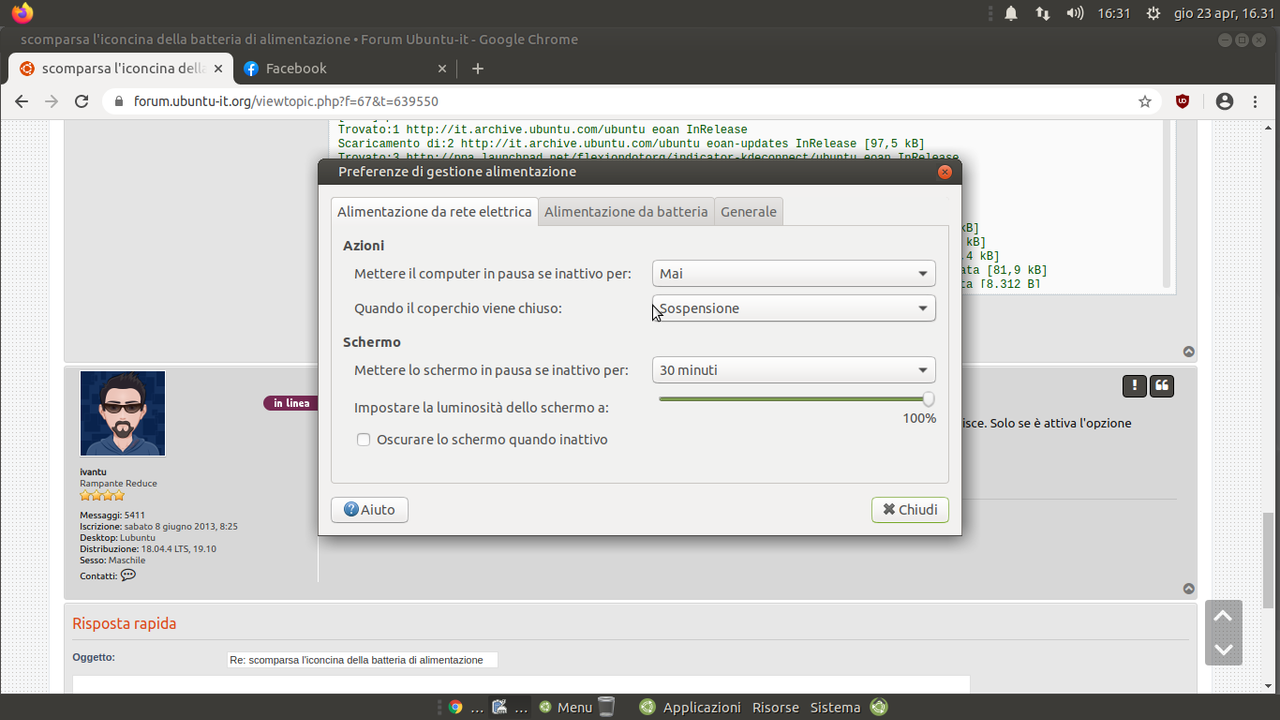Click the large scroll-up chevron button

1223,617
